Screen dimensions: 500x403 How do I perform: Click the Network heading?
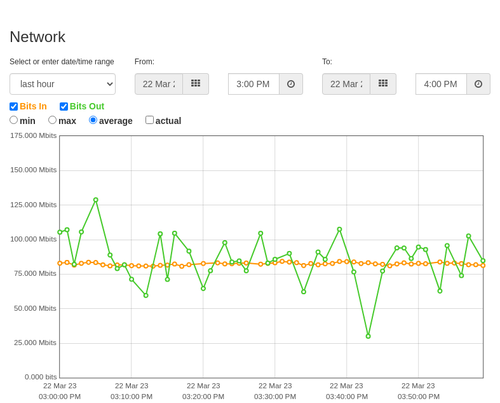(x=37, y=37)
